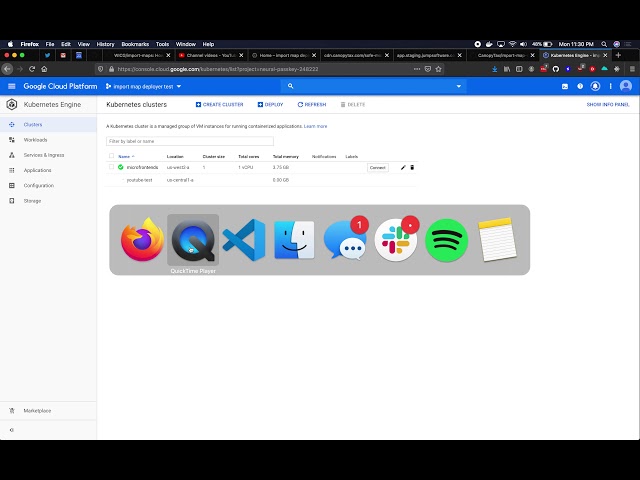Switch to Messages in the app switcher
Screen dimensions: 640x480
pos(345,240)
